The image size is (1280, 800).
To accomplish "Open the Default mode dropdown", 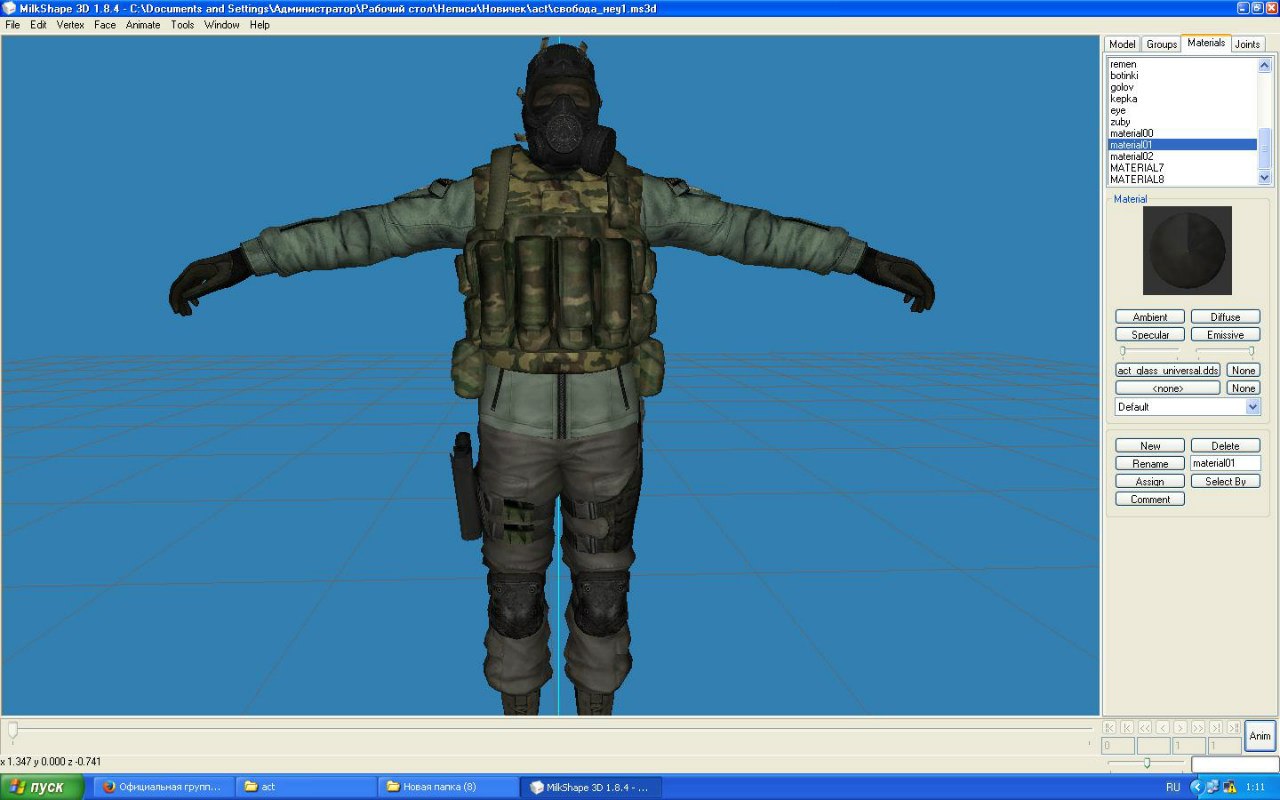I will point(1187,407).
